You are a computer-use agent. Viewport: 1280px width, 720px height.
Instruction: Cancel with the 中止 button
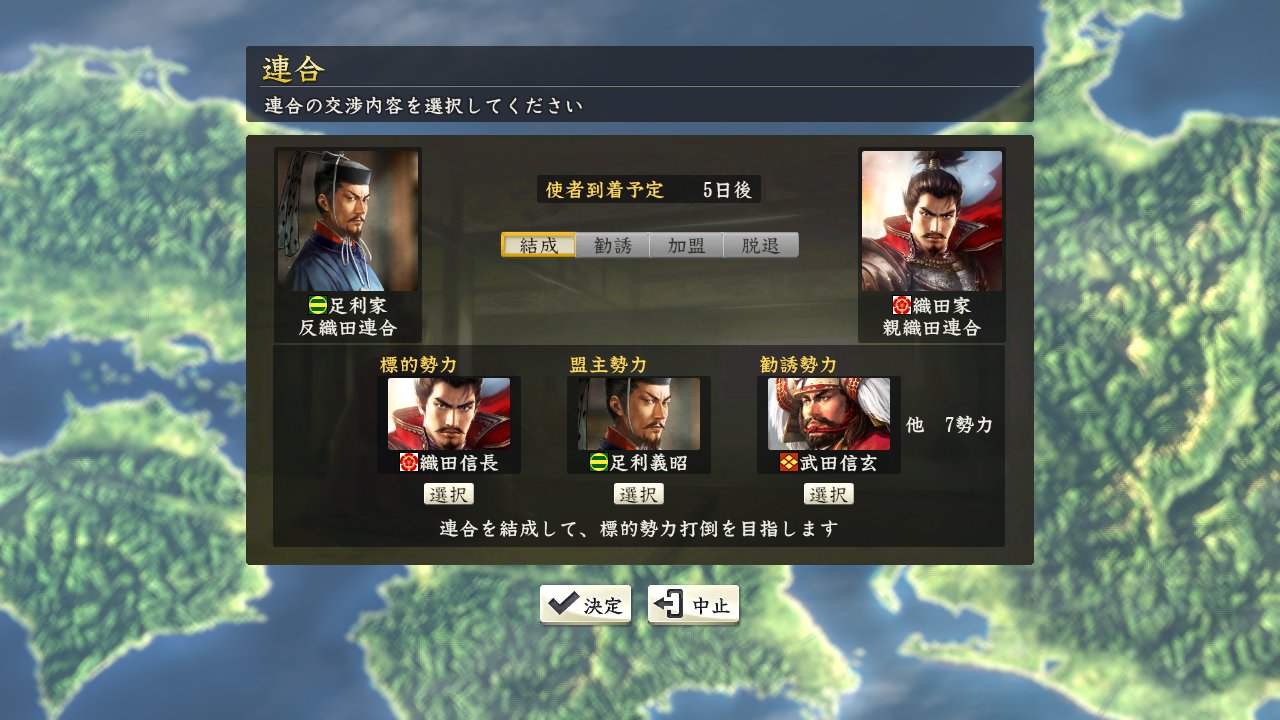[x=693, y=605]
